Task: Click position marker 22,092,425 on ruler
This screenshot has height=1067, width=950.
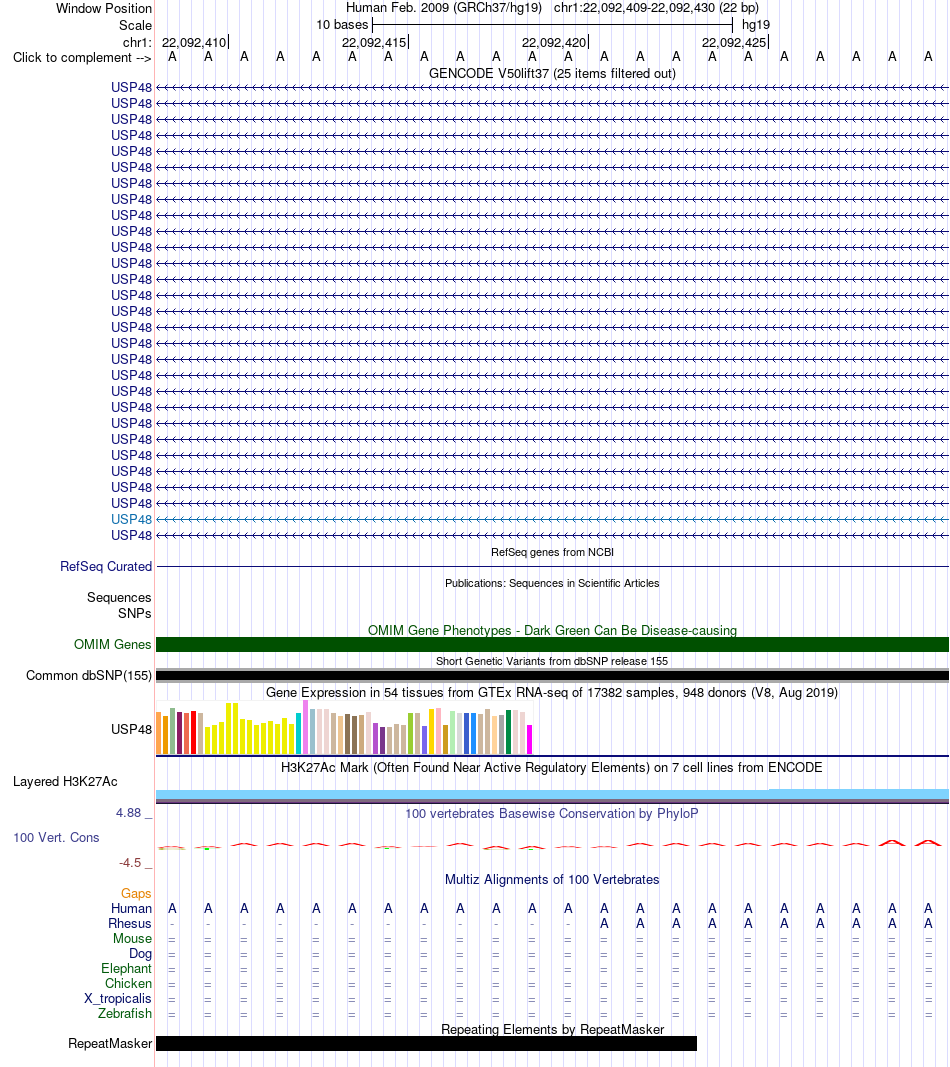Action: click(734, 42)
